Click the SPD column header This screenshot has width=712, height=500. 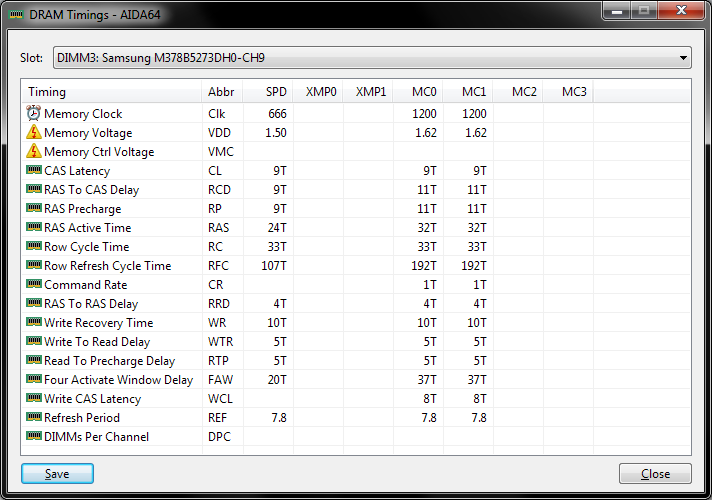268,92
